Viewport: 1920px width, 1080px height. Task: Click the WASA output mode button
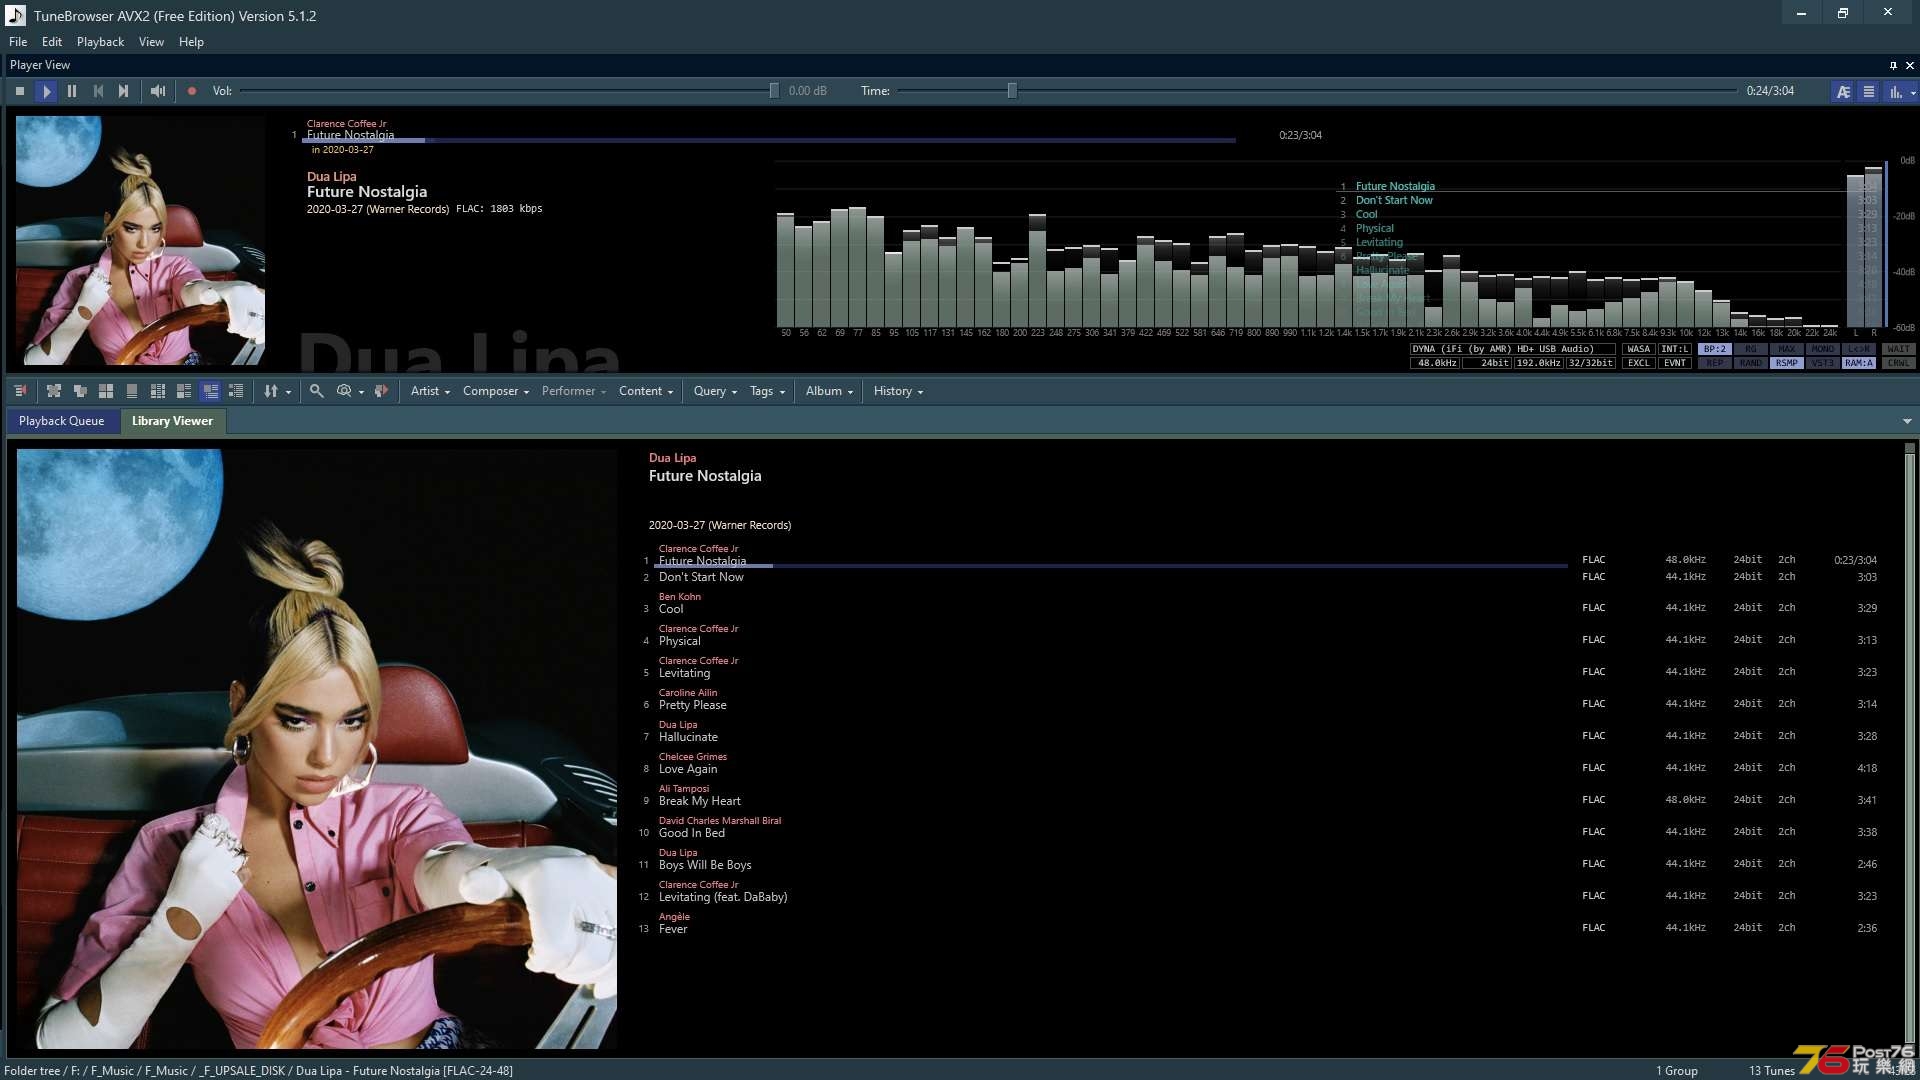point(1639,349)
